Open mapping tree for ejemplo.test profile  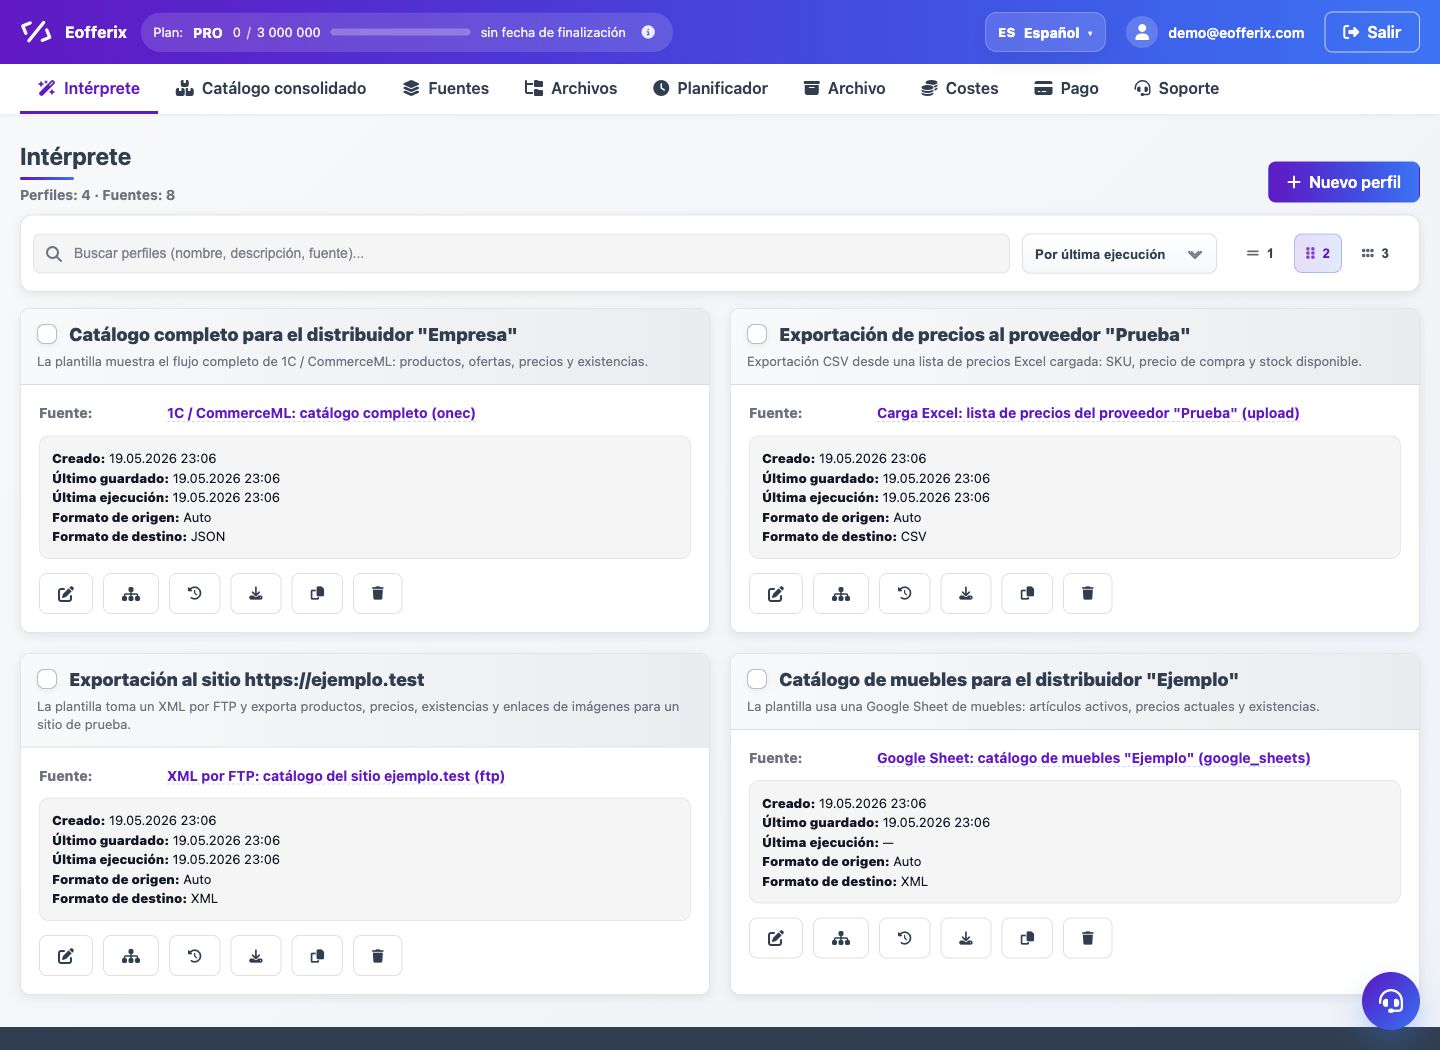click(x=131, y=956)
